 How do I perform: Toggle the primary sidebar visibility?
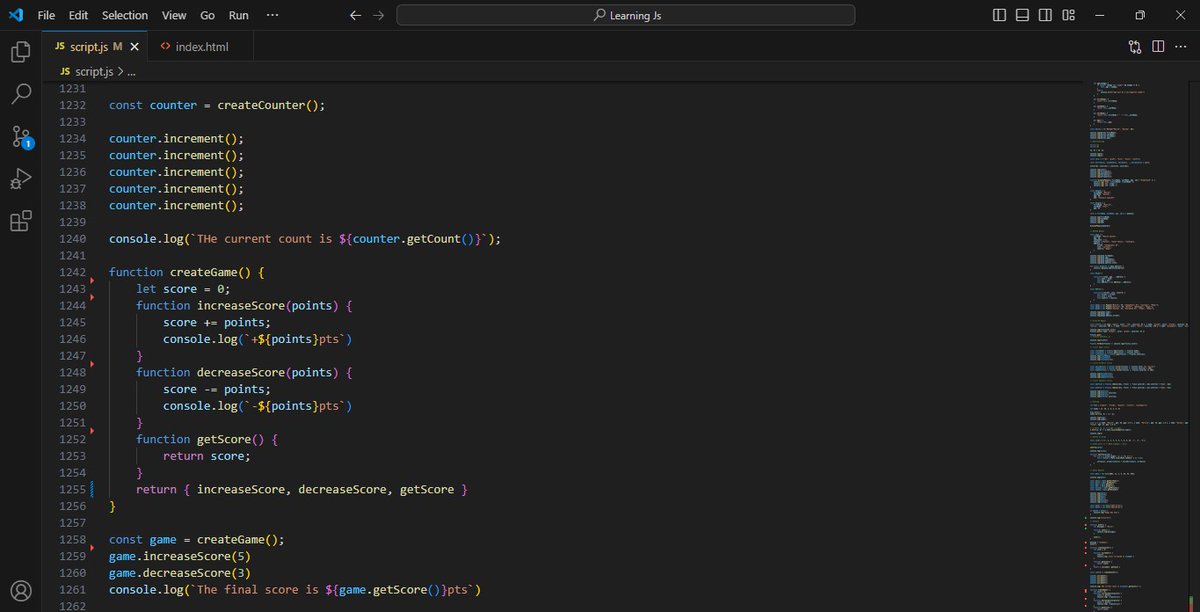[999, 14]
